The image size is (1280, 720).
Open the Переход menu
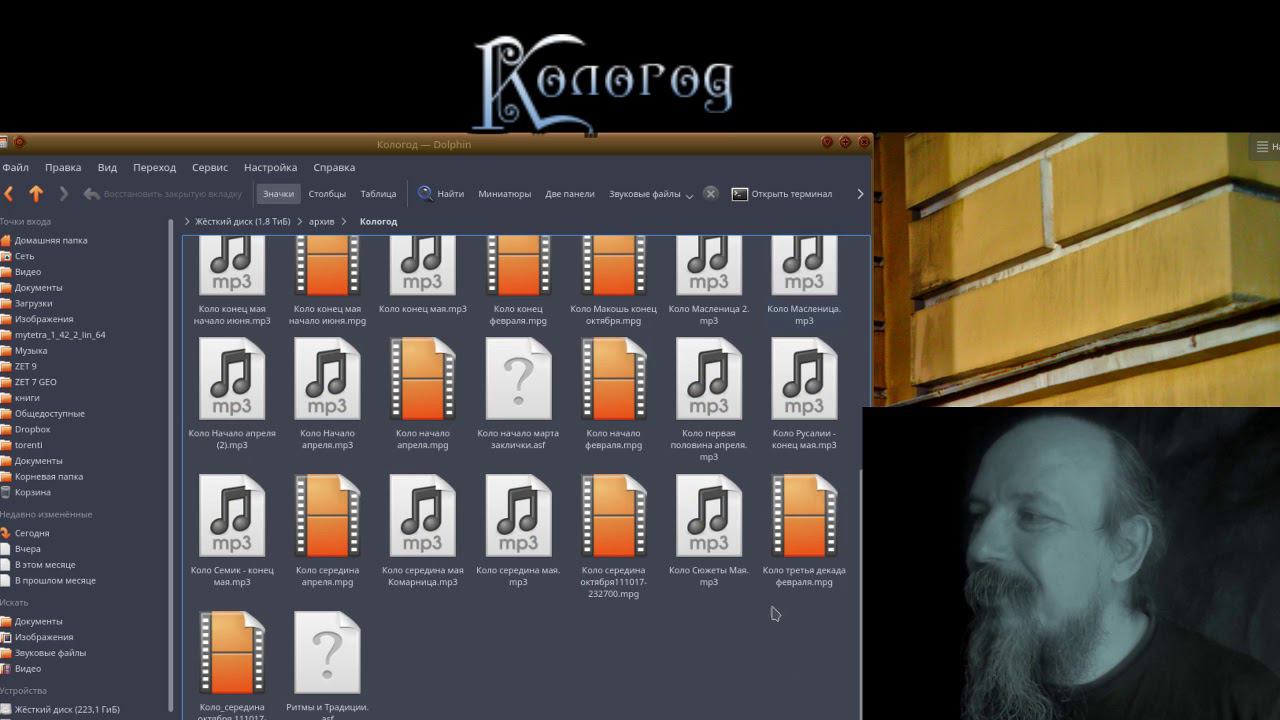coord(154,167)
